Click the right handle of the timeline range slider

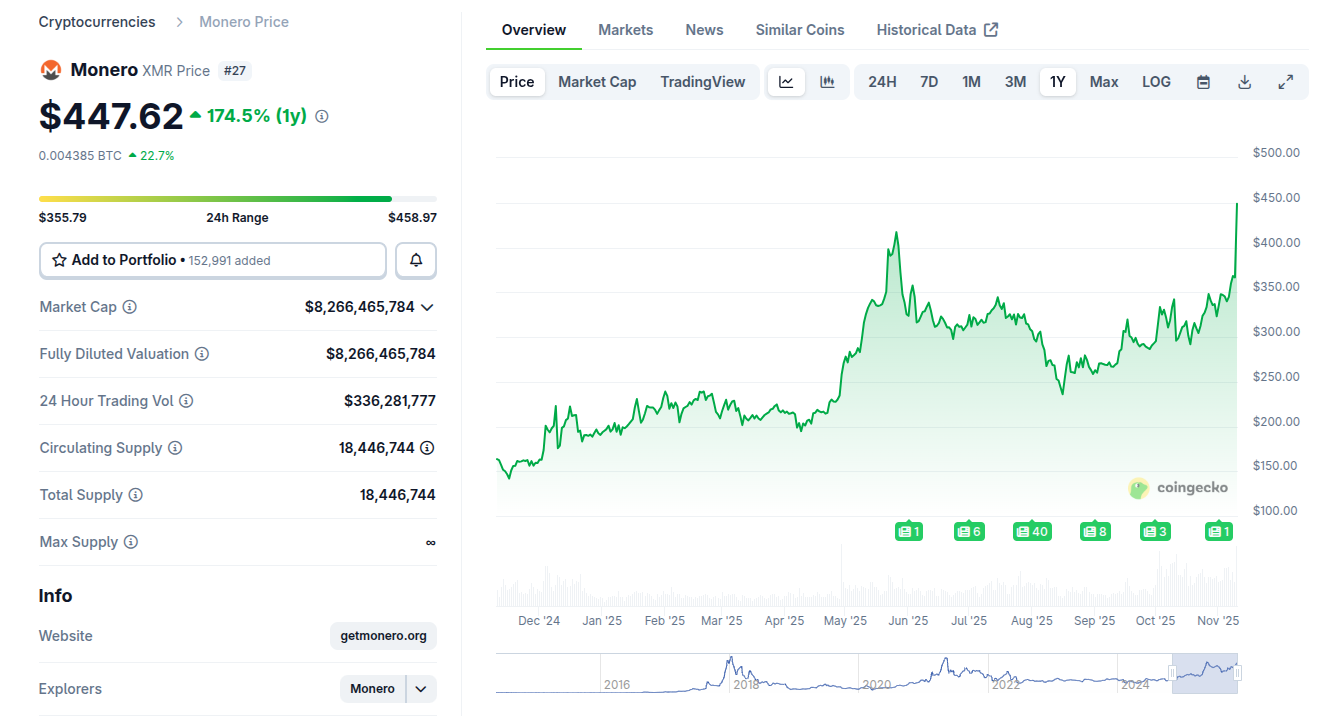click(x=1237, y=674)
